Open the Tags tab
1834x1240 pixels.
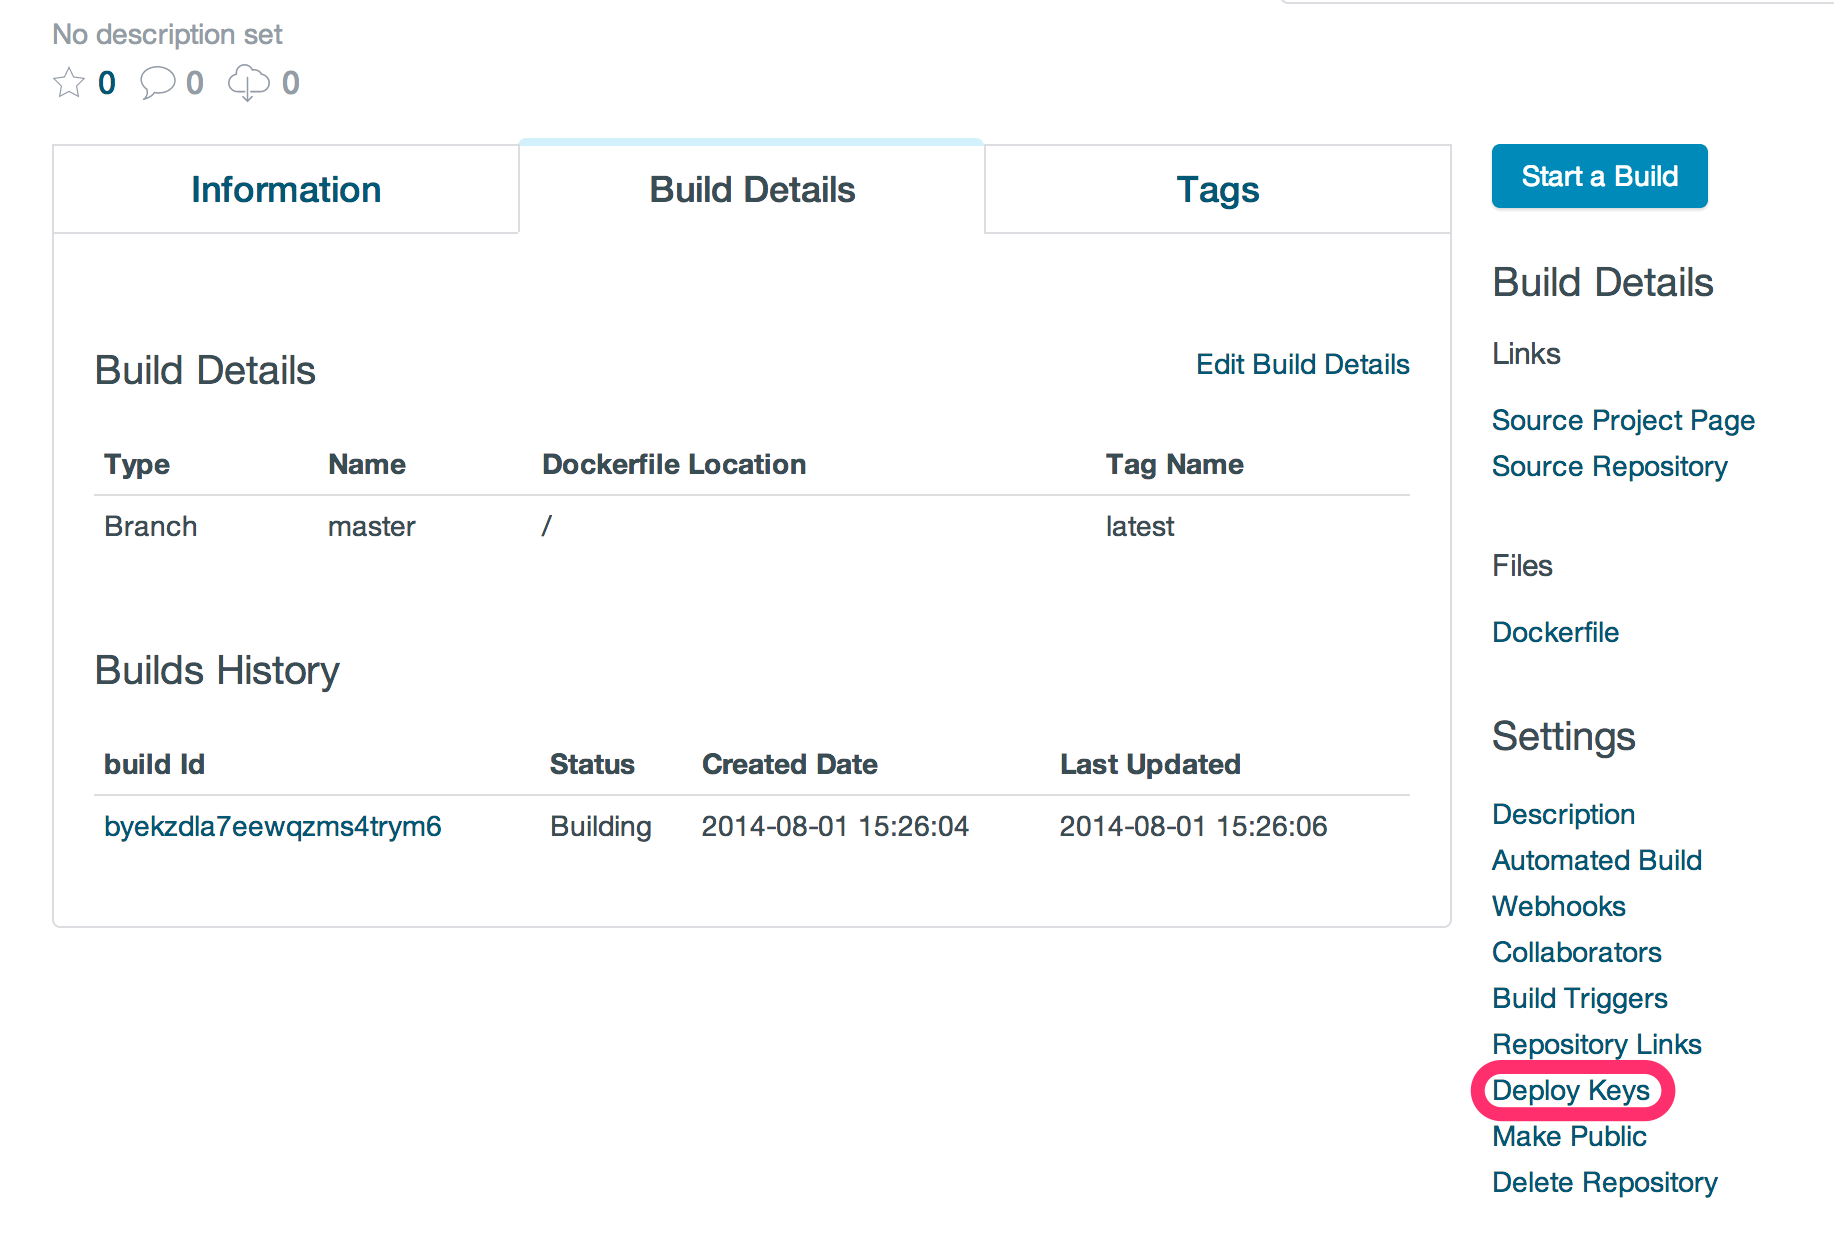click(1217, 190)
